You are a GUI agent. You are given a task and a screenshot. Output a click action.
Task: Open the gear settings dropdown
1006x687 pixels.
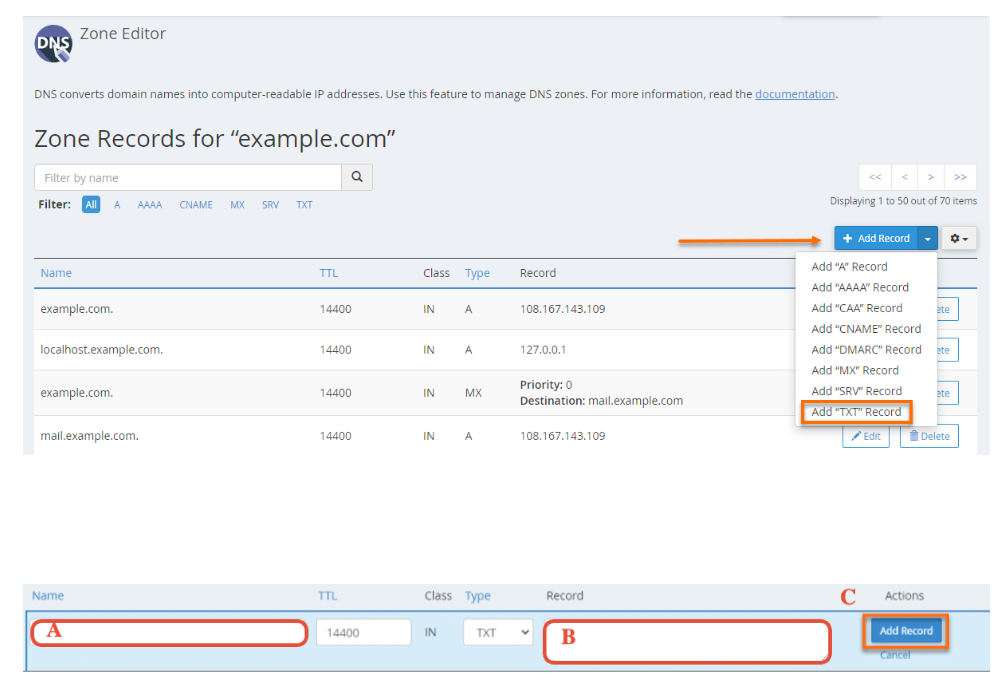coord(959,238)
